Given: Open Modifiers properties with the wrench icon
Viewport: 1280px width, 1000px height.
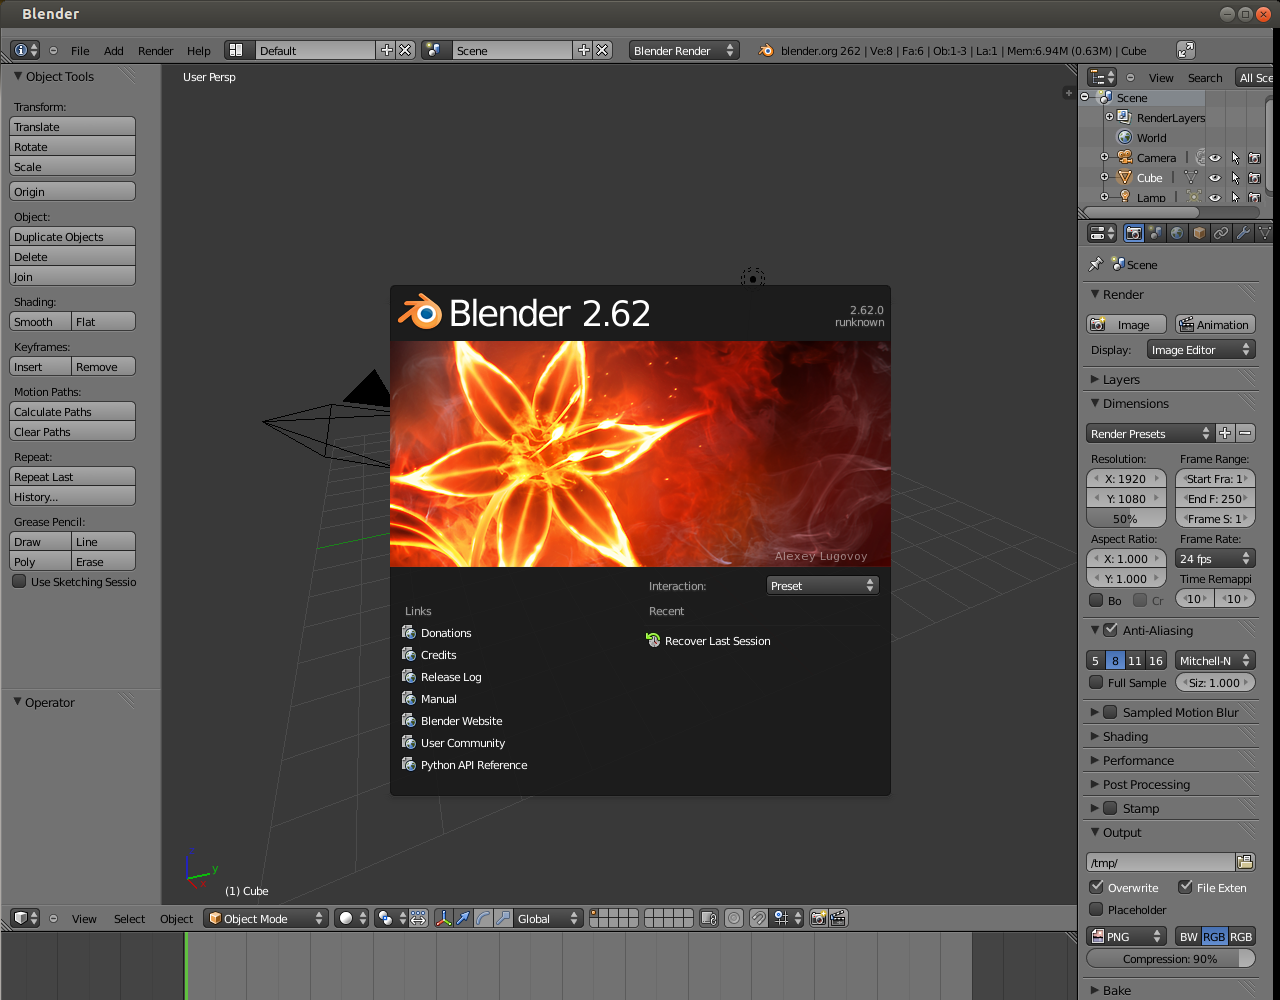Looking at the screenshot, I should point(1243,232).
